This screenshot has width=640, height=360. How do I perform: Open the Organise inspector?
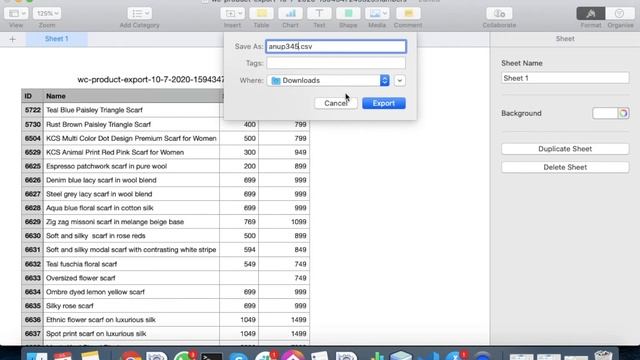[x=620, y=13]
